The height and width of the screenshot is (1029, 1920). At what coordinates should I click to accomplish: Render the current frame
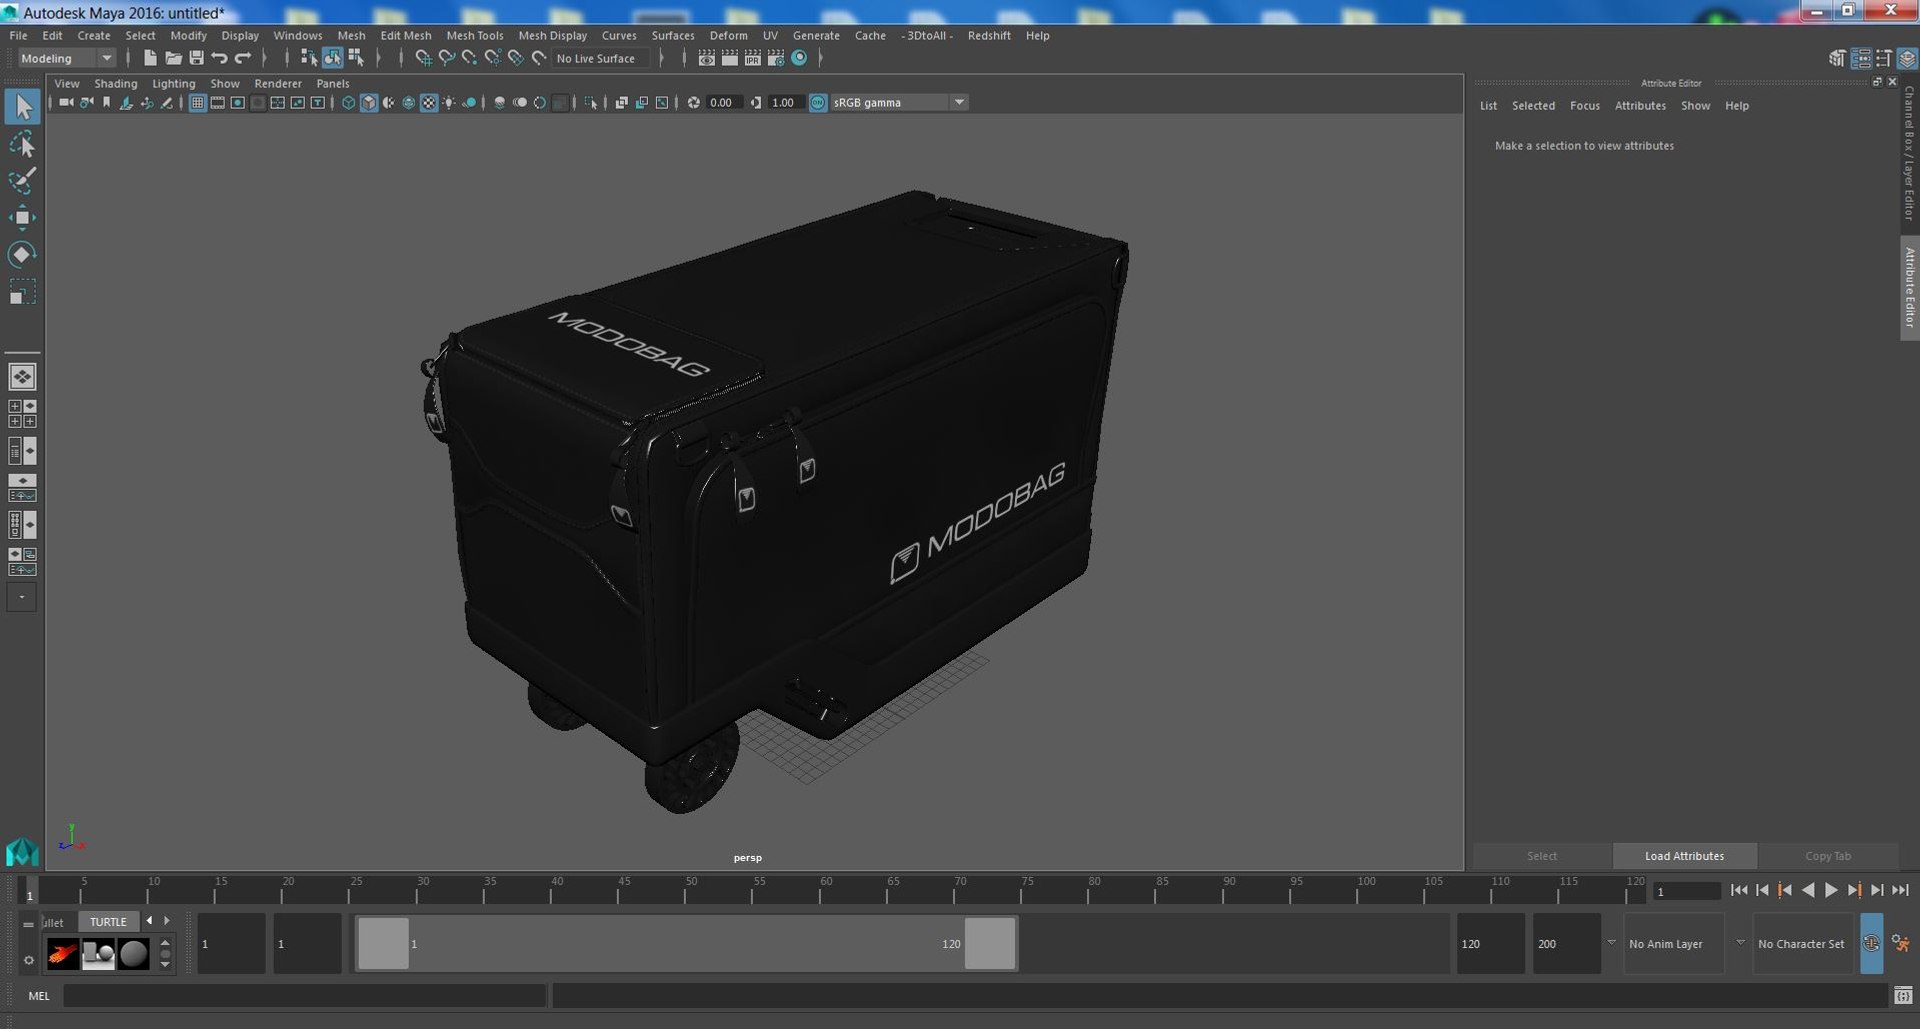point(729,58)
